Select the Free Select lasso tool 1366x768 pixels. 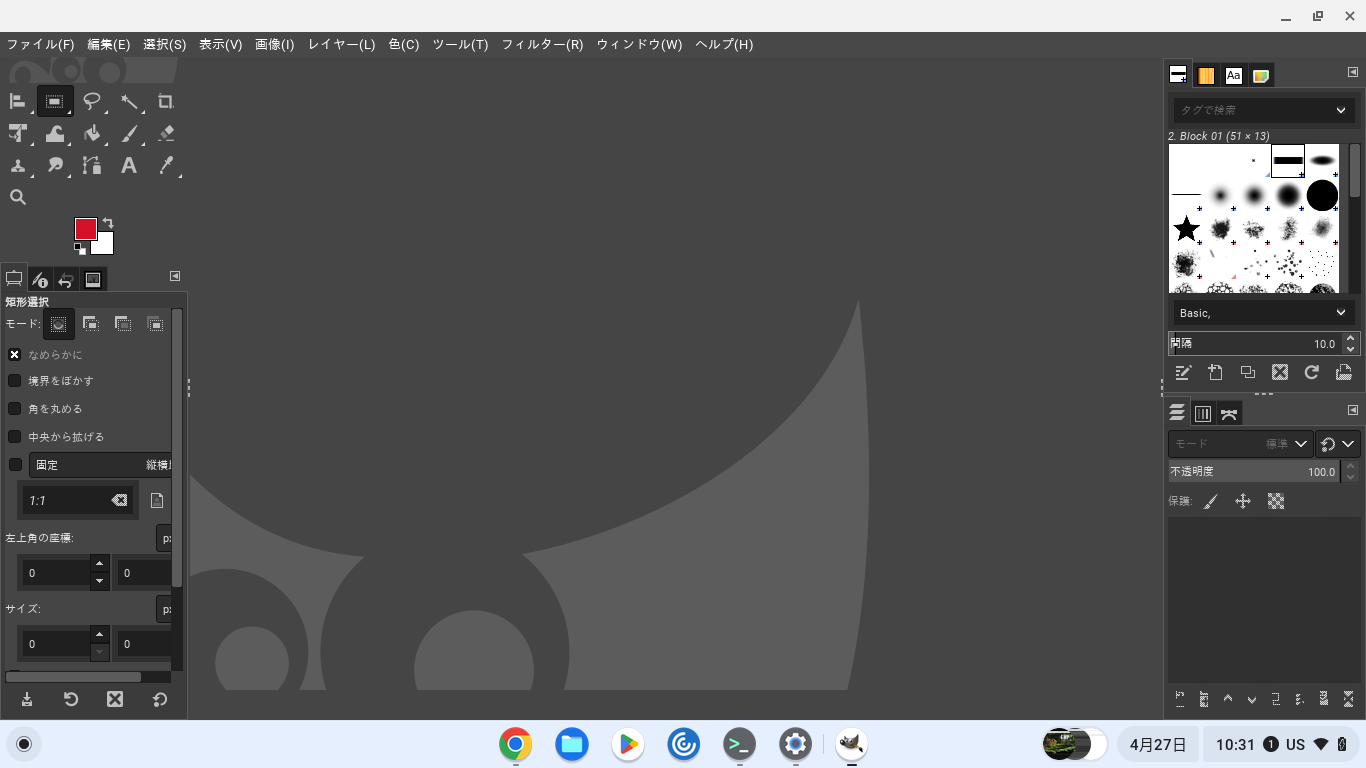tap(92, 101)
